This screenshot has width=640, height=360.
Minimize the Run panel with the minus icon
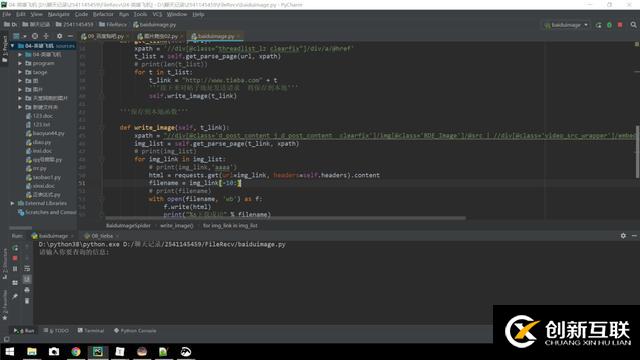pyautogui.click(x=634, y=236)
